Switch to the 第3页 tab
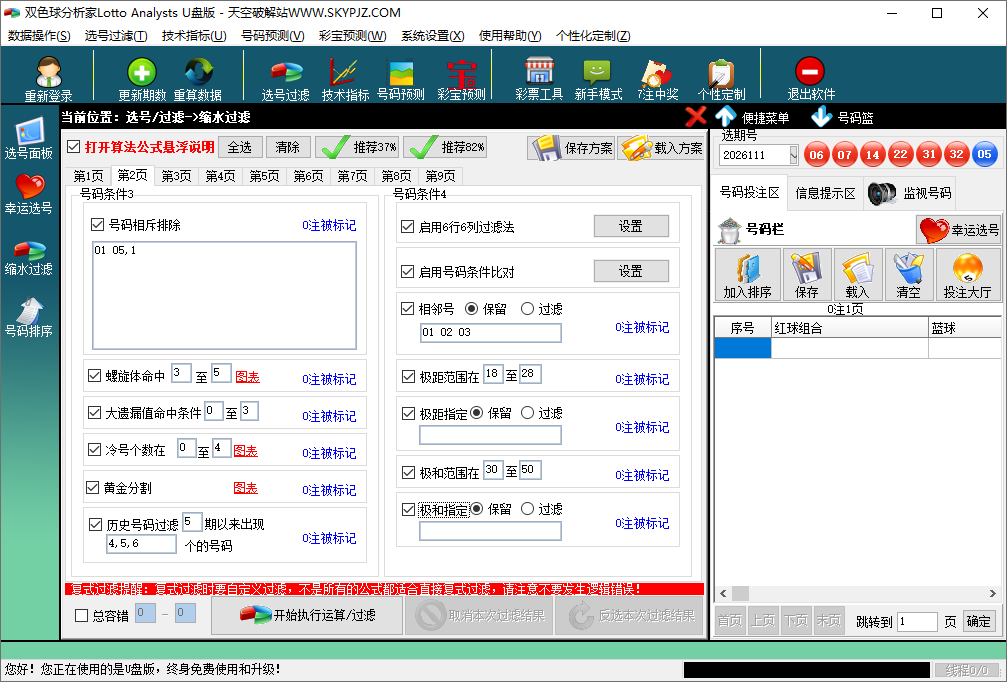The width and height of the screenshot is (1007, 682). point(176,176)
